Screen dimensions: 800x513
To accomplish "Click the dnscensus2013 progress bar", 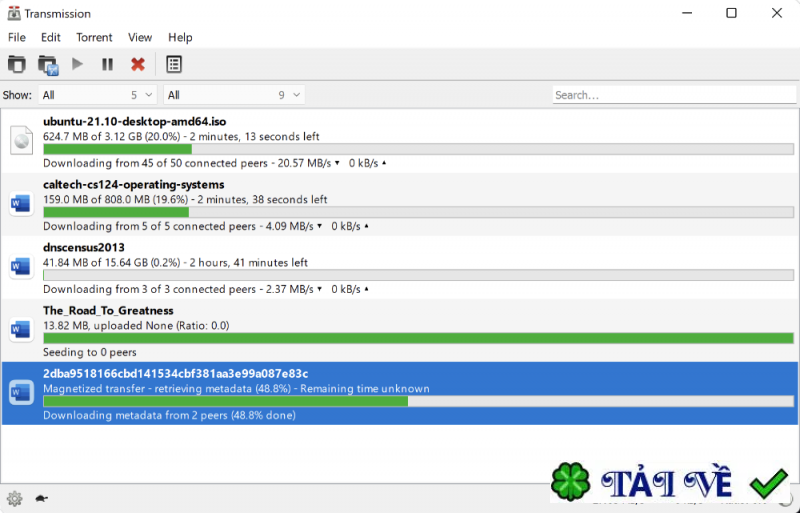I will [x=418, y=275].
